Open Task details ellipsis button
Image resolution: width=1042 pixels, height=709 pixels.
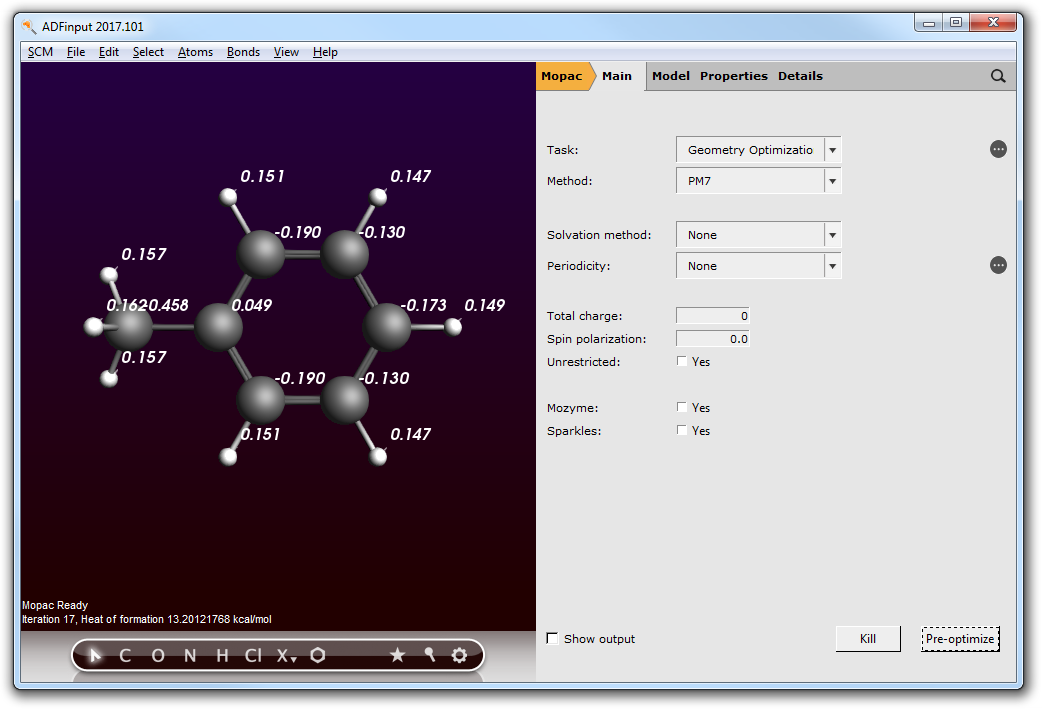tap(998, 149)
